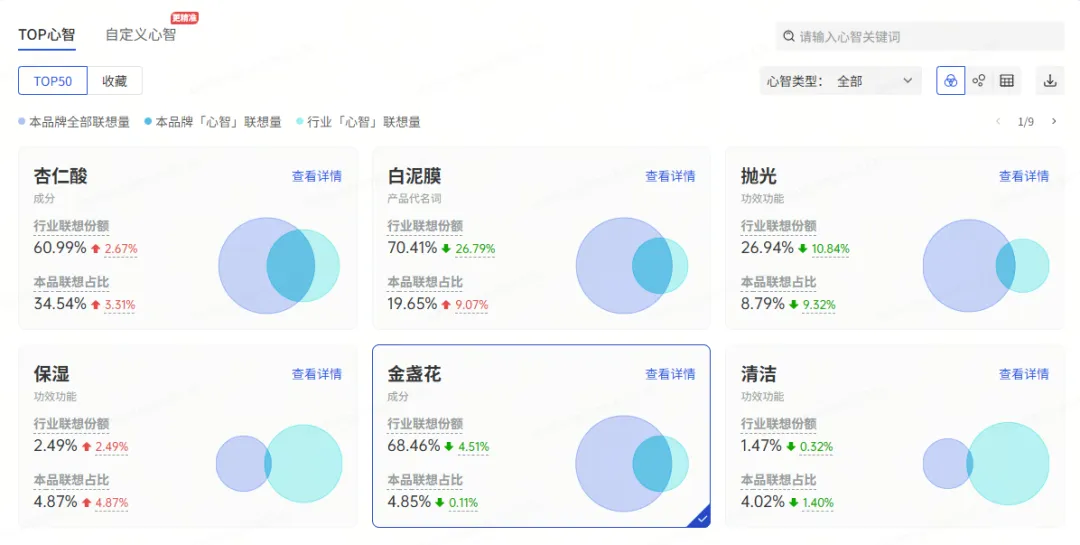
Task: Select the TOP50 filter button
Action: tap(53, 81)
